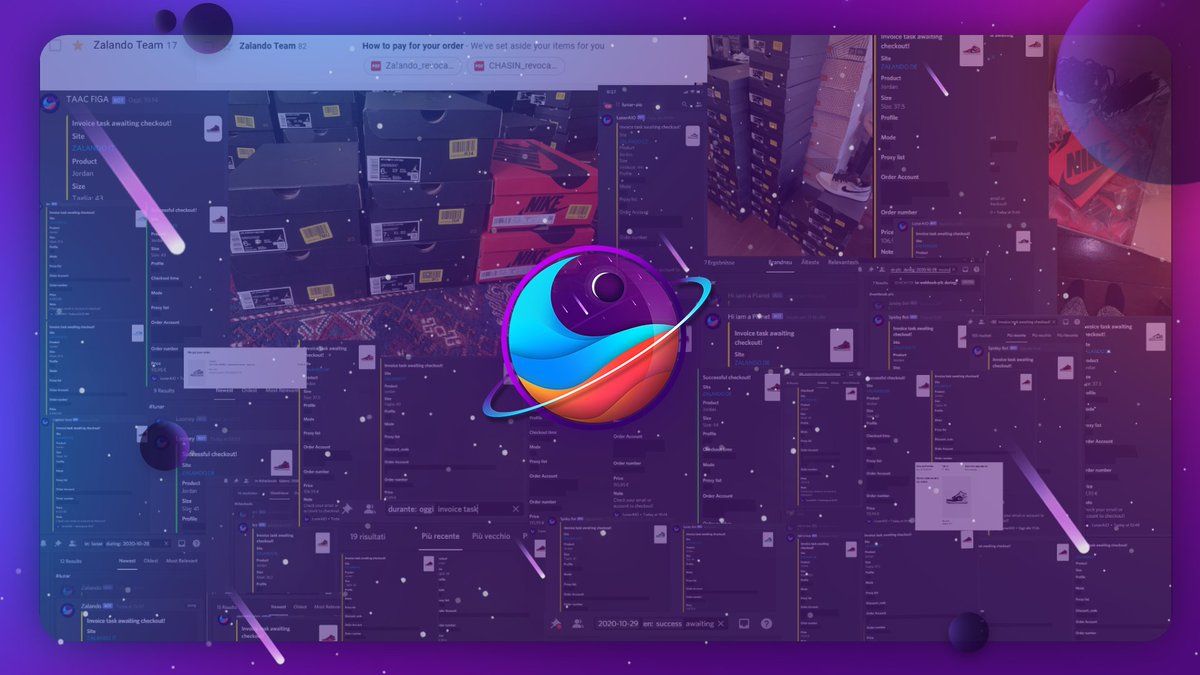
Task: Tick the checkbox beside Zalando Team 17 email
Action: click(56, 46)
